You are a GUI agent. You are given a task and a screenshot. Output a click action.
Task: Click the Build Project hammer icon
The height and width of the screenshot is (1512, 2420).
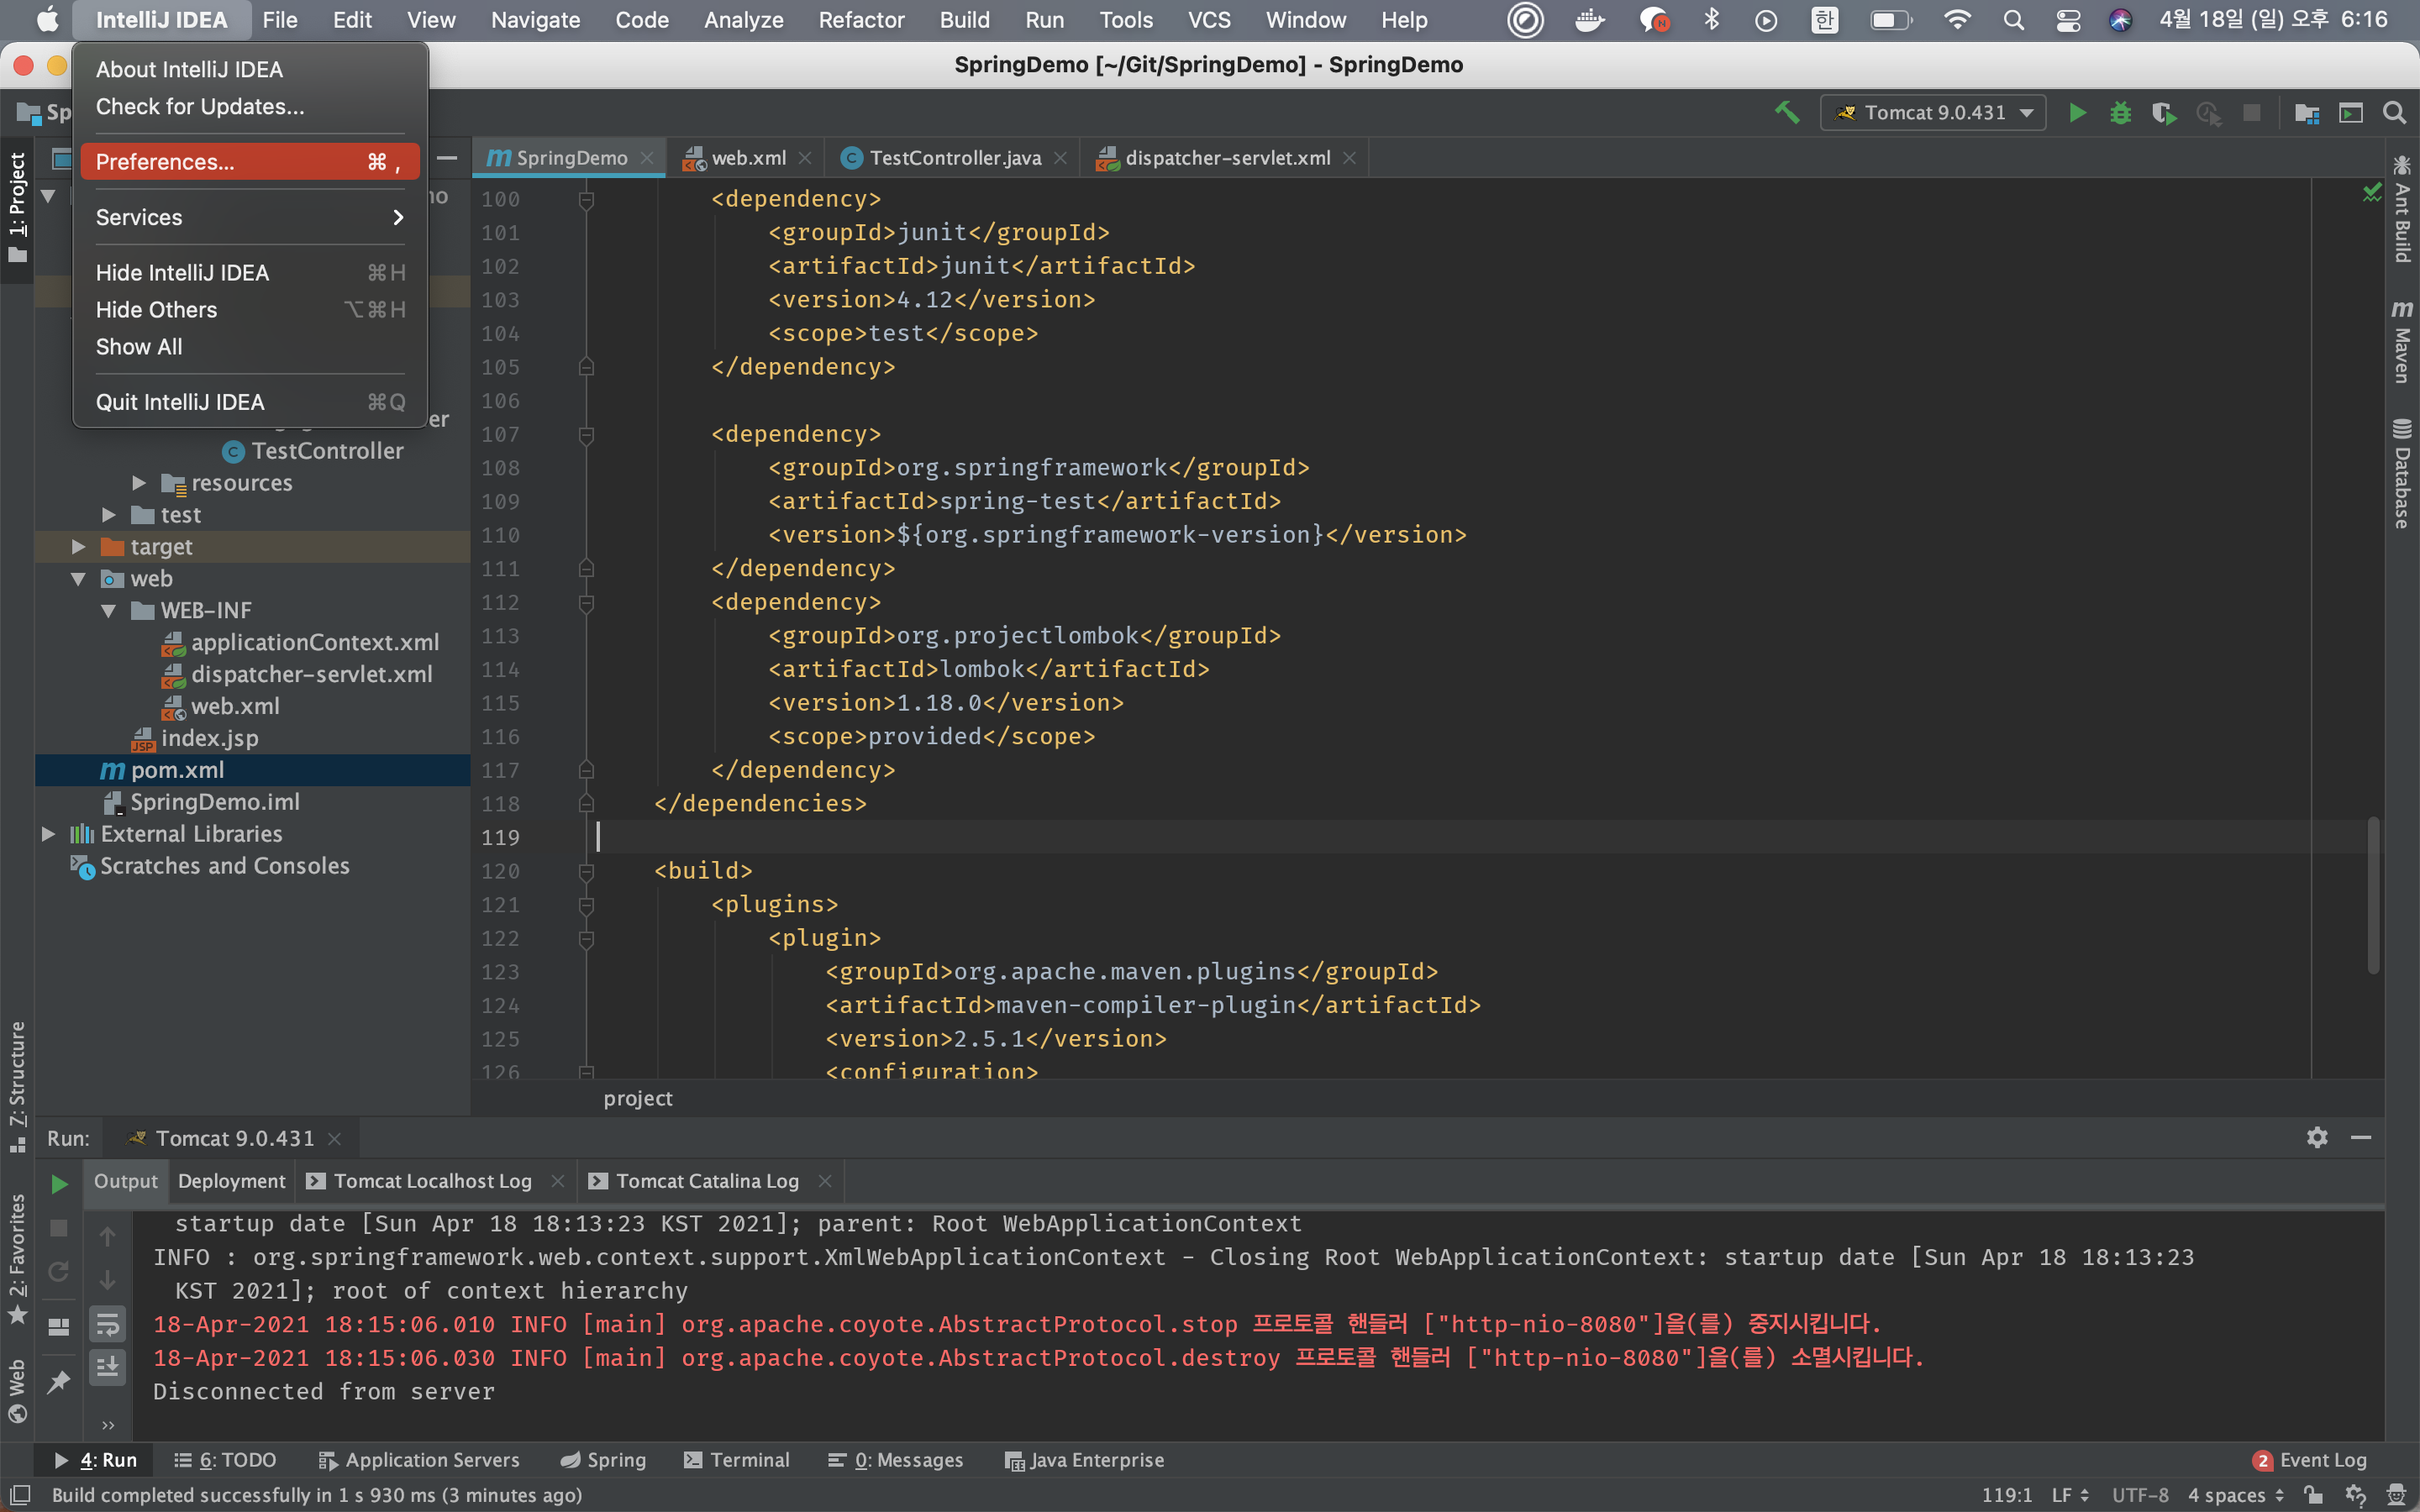tap(1787, 113)
